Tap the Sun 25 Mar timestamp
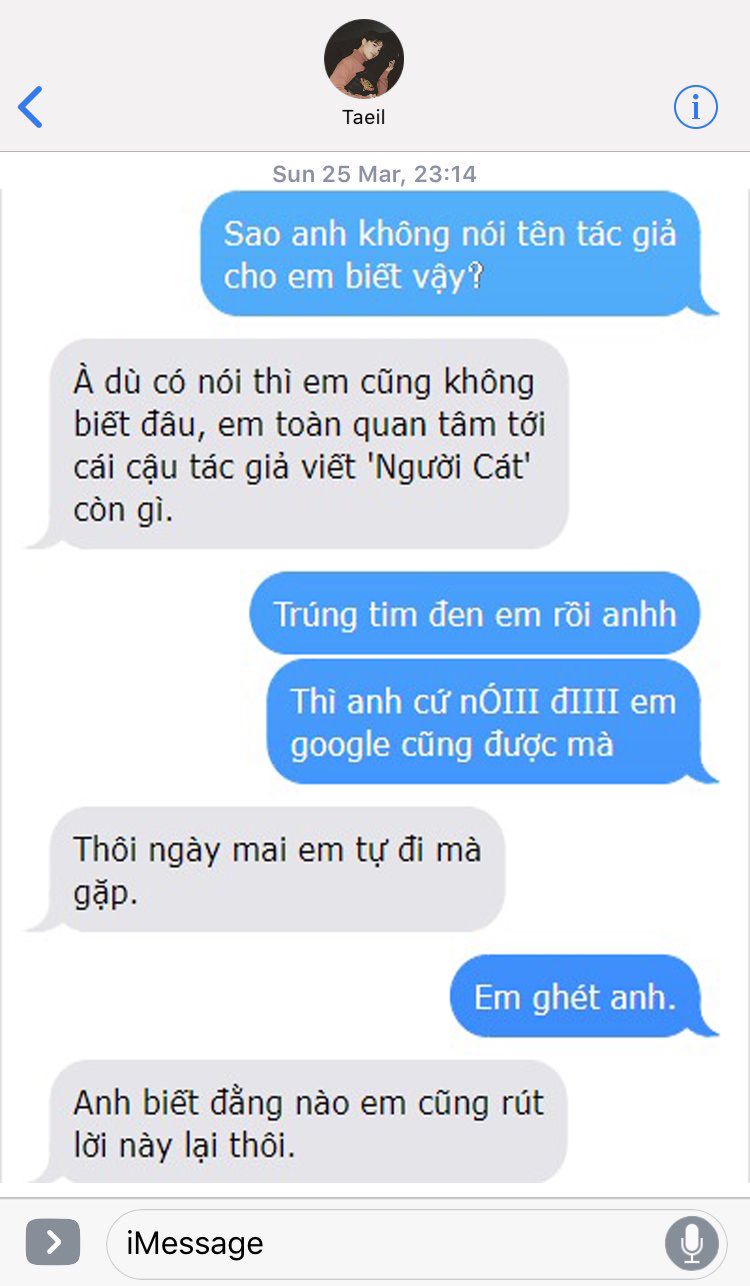The image size is (750, 1286). 375,174
